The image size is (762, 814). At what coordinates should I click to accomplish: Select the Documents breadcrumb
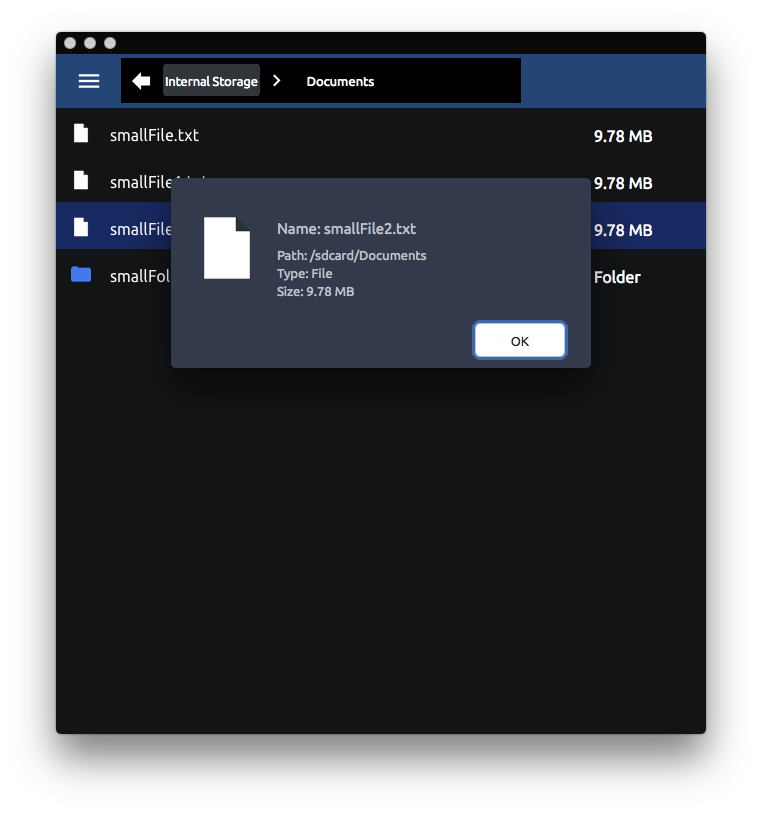coord(340,81)
